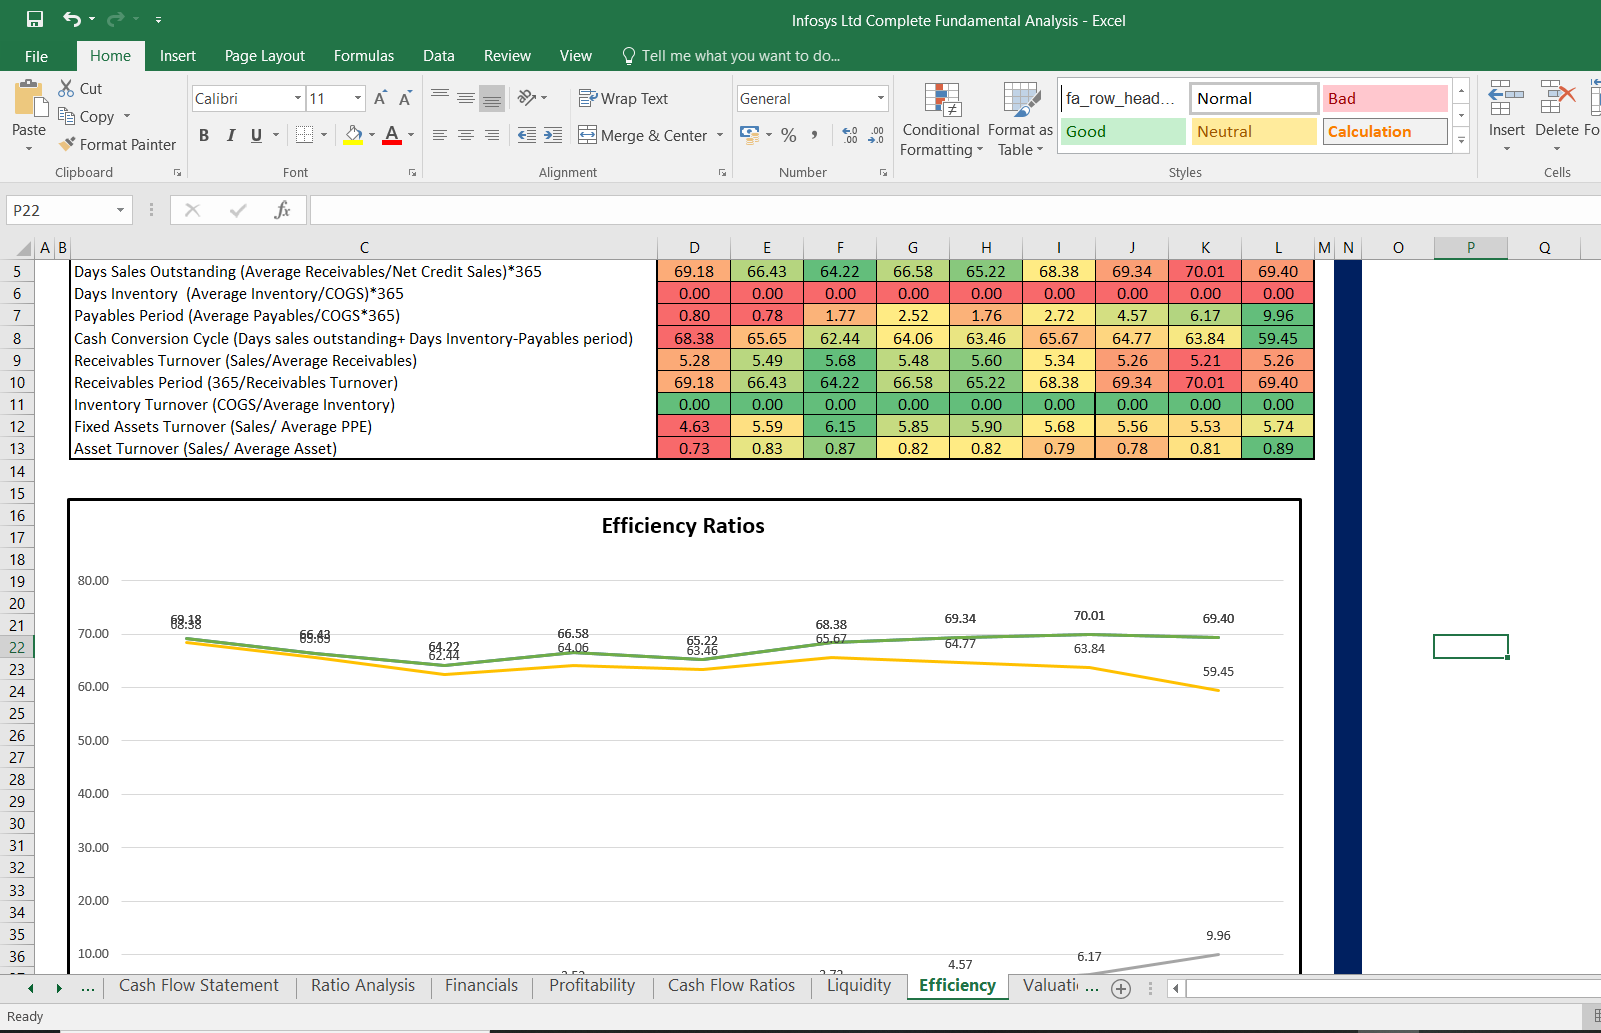Click the Orientation text angle icon
Screen dimensions: 1601x1033
527,98
